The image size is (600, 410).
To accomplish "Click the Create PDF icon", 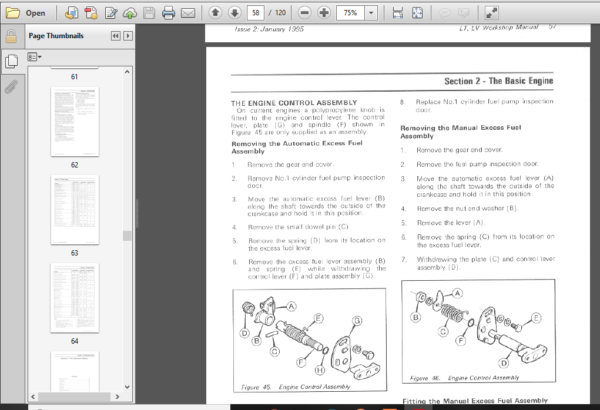I will click(72, 13).
